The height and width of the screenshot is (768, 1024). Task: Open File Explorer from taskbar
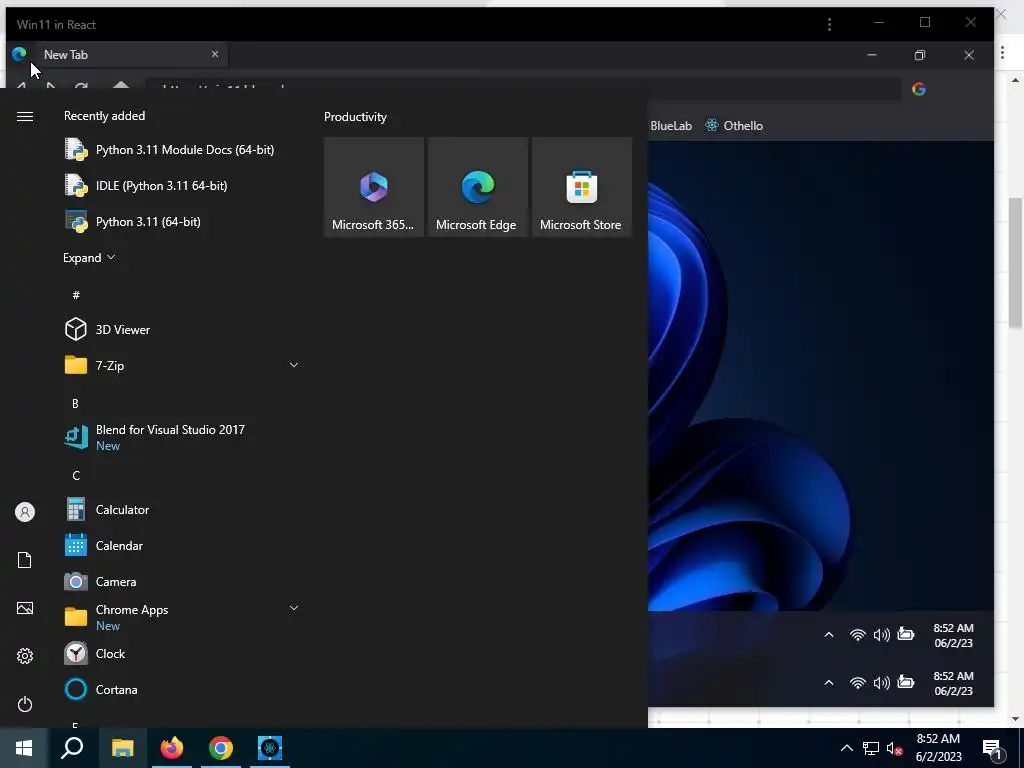122,748
